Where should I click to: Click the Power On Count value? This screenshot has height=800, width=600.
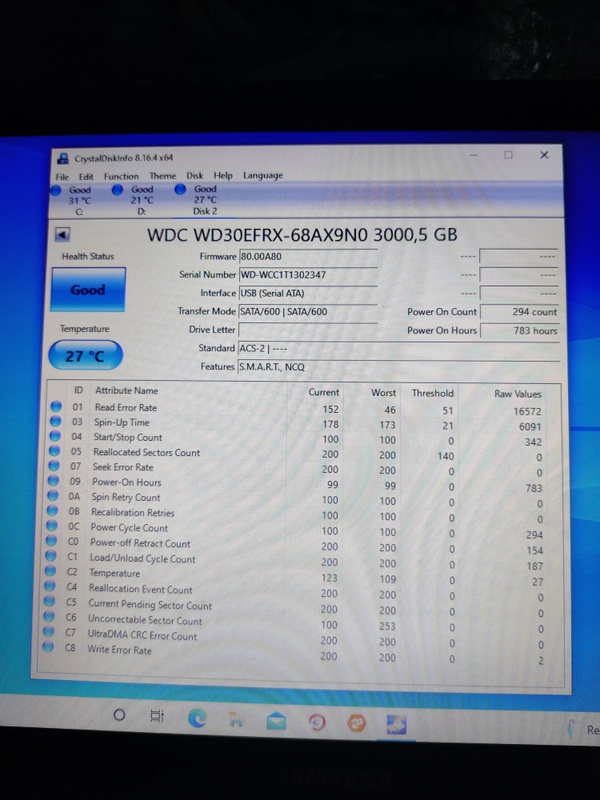click(520, 312)
